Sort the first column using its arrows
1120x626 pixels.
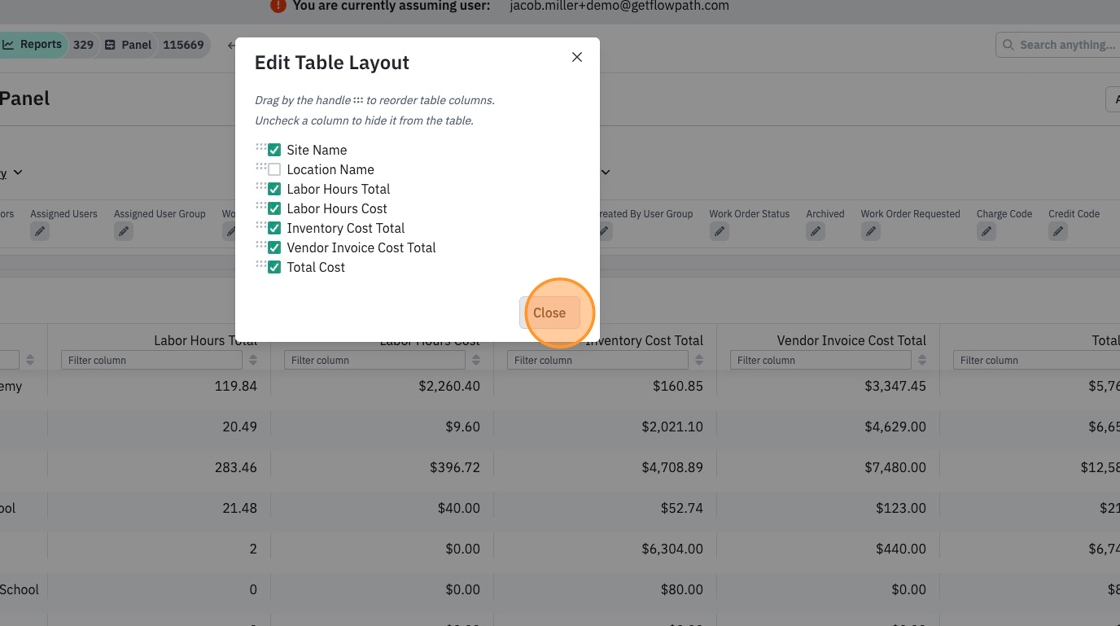pos(30,360)
